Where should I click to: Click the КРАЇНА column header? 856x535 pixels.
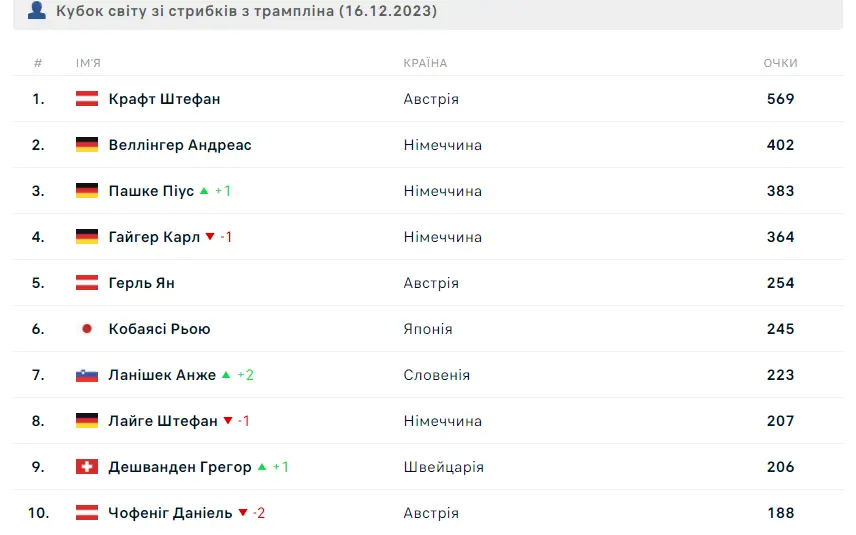point(425,63)
